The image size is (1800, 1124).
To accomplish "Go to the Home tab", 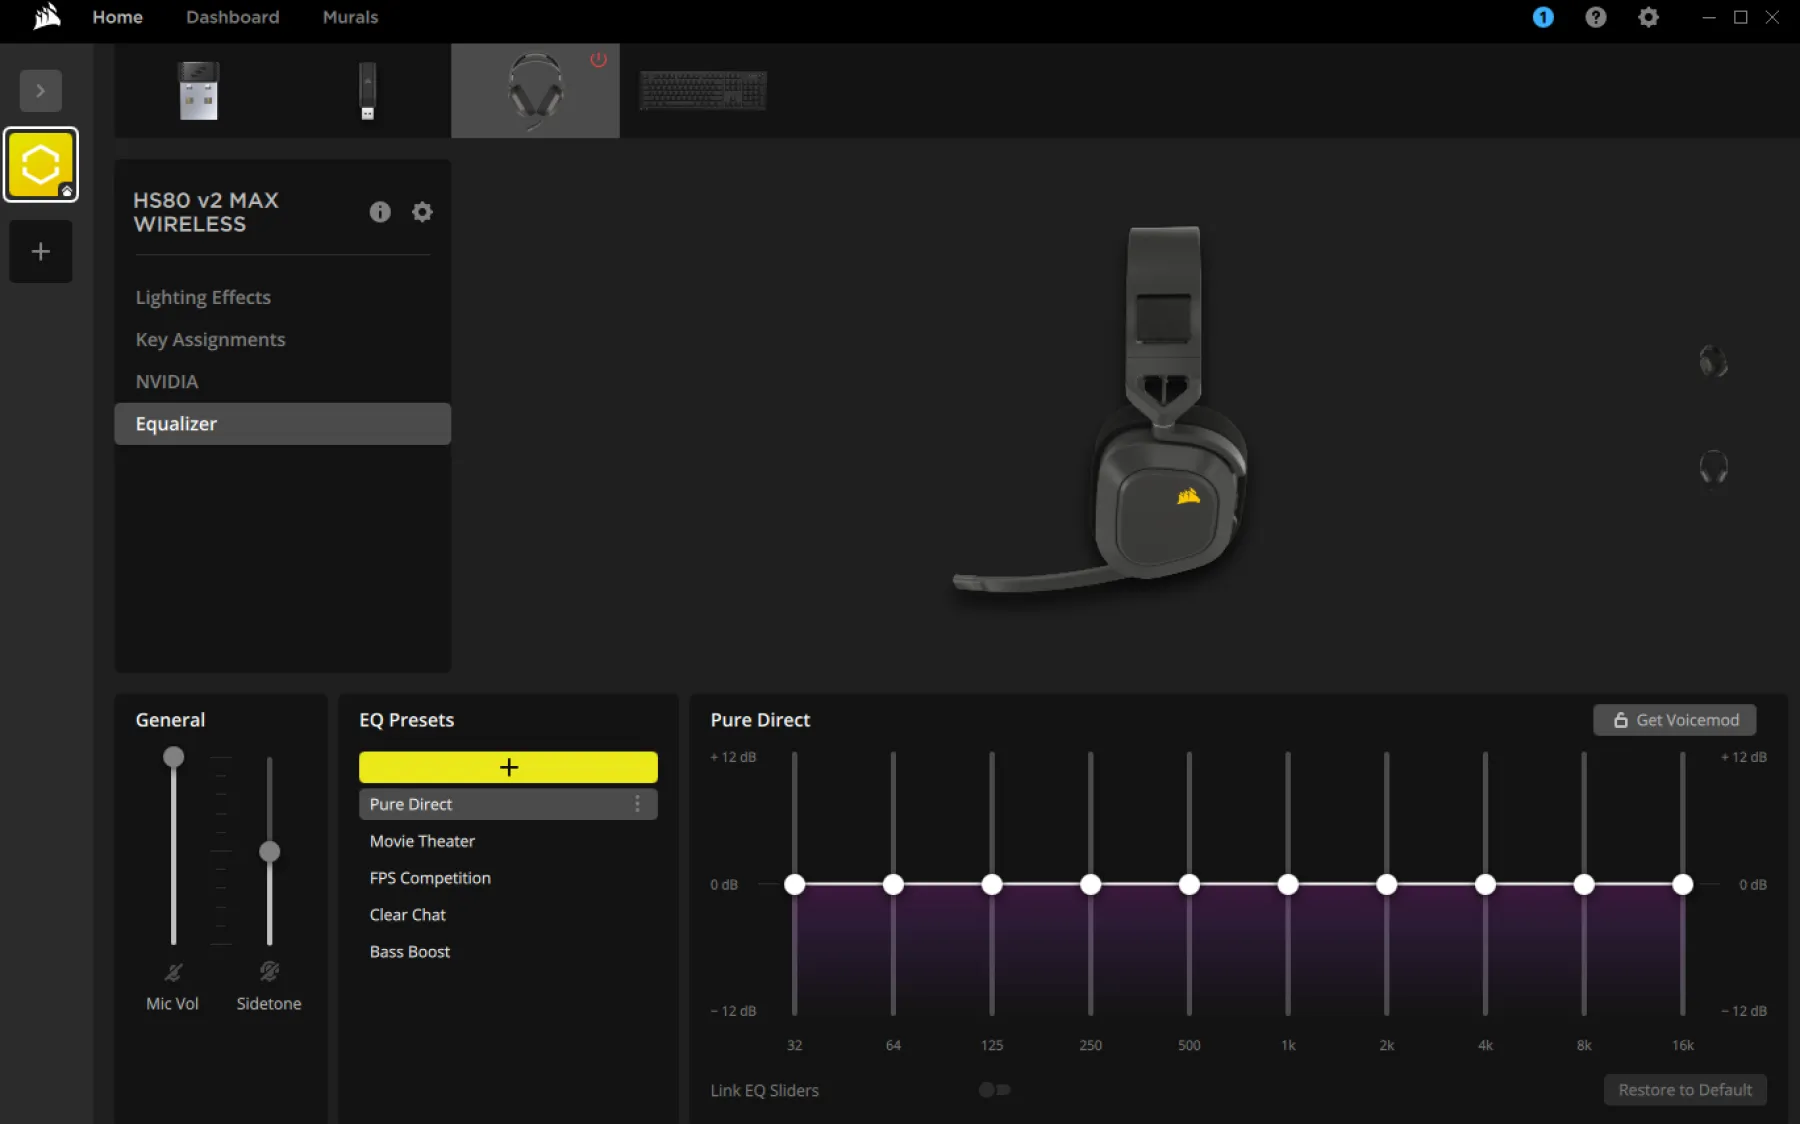I will tap(117, 17).
